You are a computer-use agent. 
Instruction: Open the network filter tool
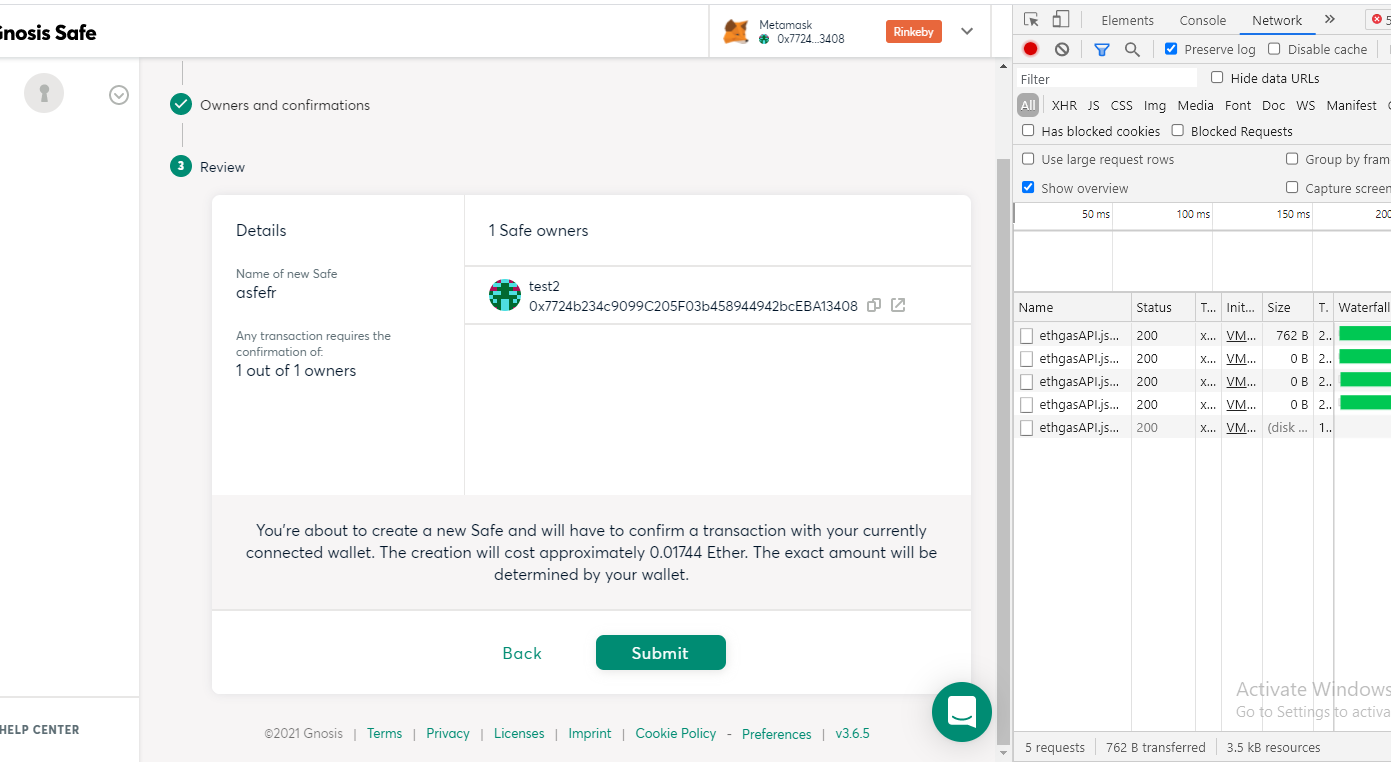(1101, 48)
